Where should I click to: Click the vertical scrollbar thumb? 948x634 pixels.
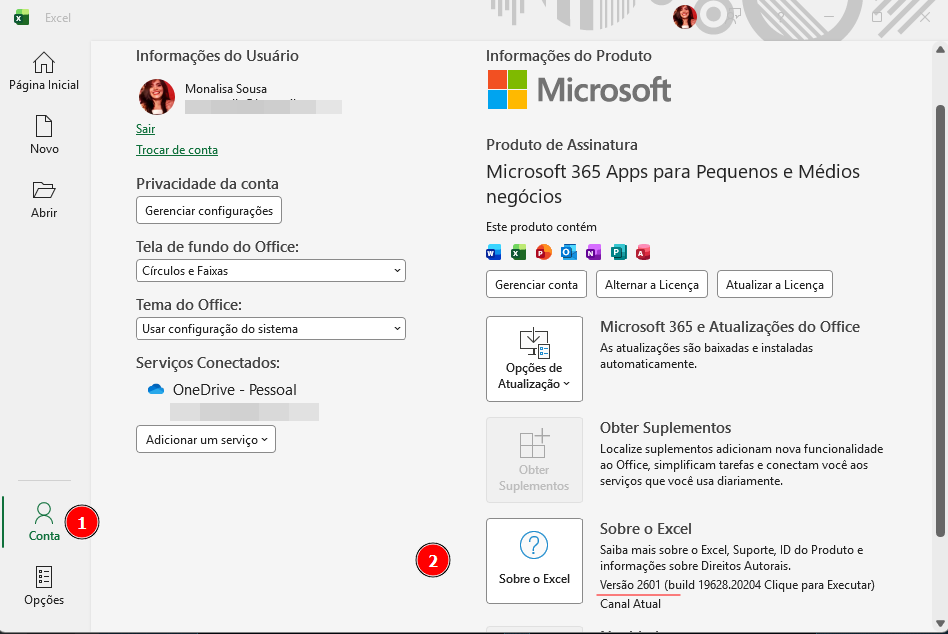[x=940, y=320]
